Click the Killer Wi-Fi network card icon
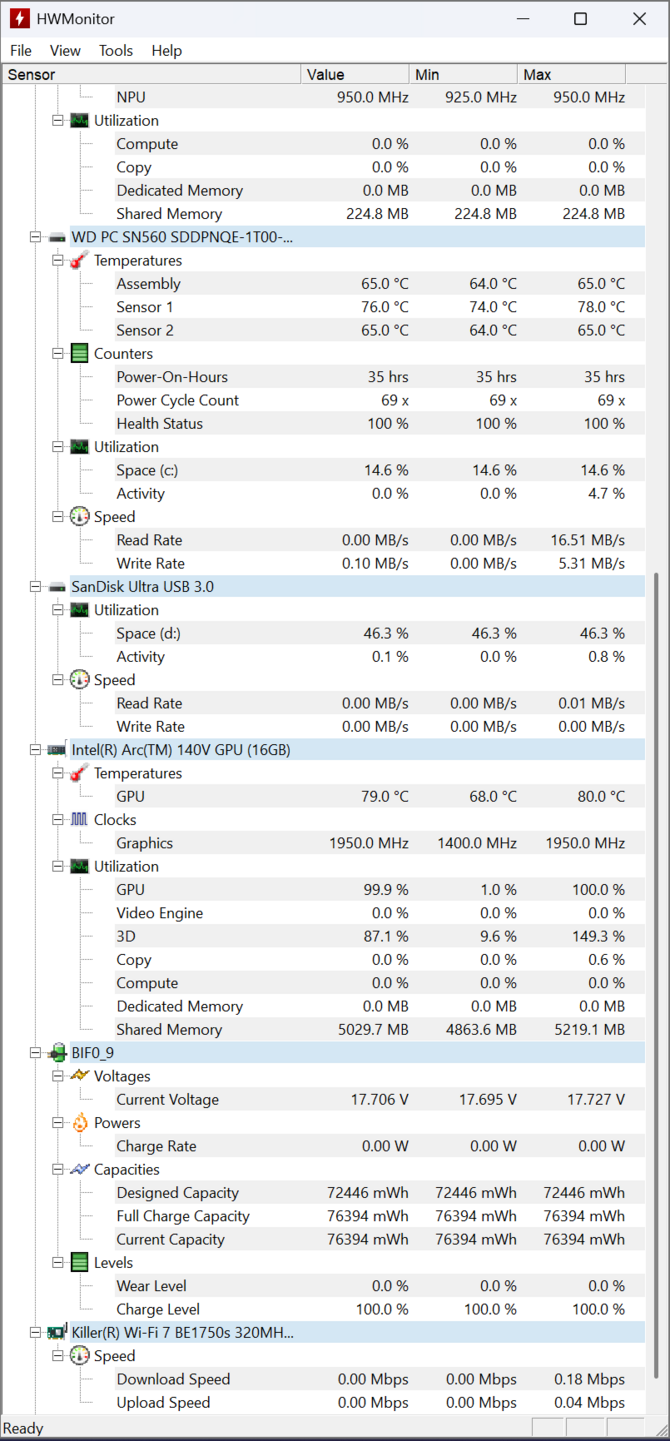This screenshot has height=1441, width=670. coord(57,1333)
